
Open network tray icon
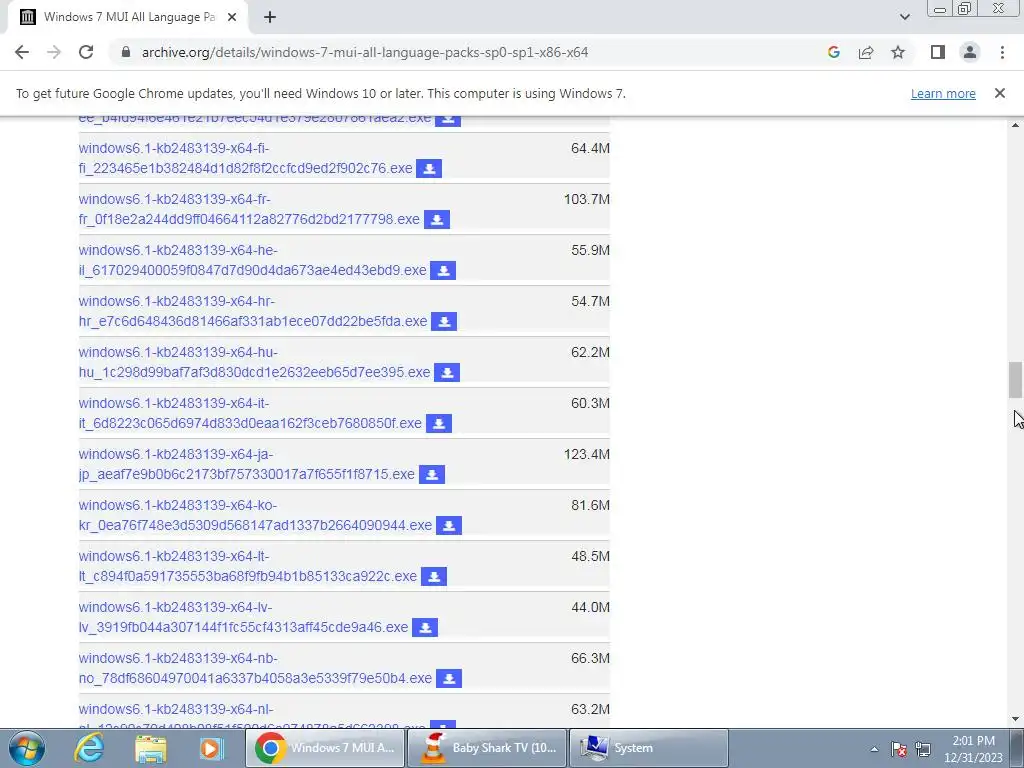tap(923, 749)
